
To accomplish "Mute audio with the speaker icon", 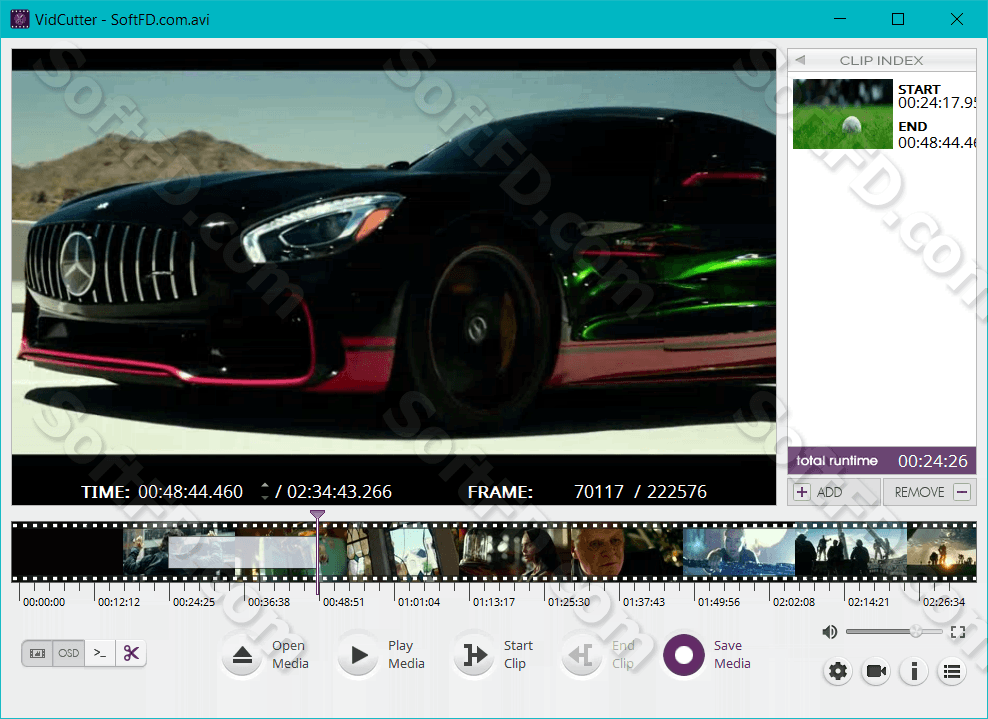I will pyautogui.click(x=829, y=631).
